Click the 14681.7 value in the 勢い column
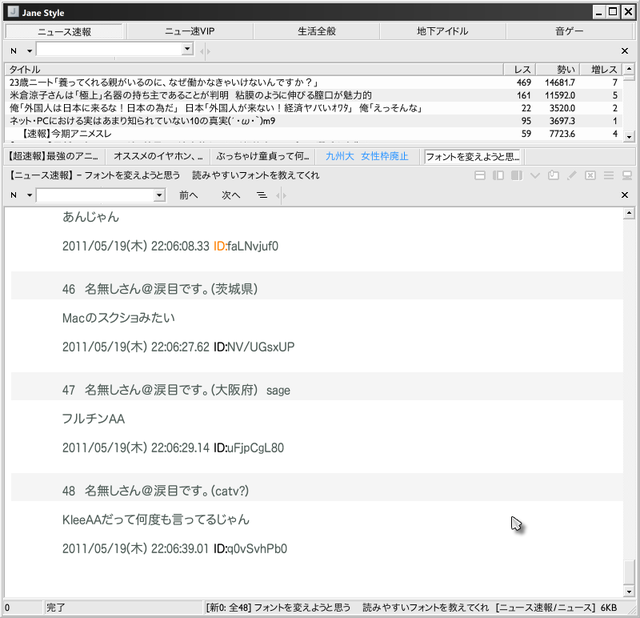Image resolution: width=640 pixels, height=618 pixels. (560, 82)
